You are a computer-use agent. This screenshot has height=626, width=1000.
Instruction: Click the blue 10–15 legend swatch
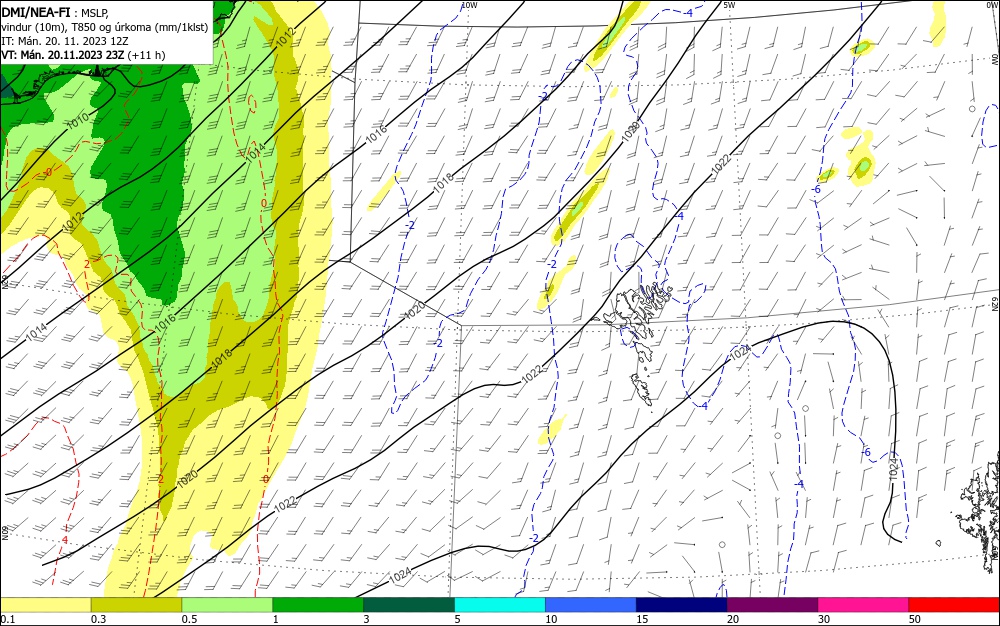pyautogui.click(x=591, y=605)
